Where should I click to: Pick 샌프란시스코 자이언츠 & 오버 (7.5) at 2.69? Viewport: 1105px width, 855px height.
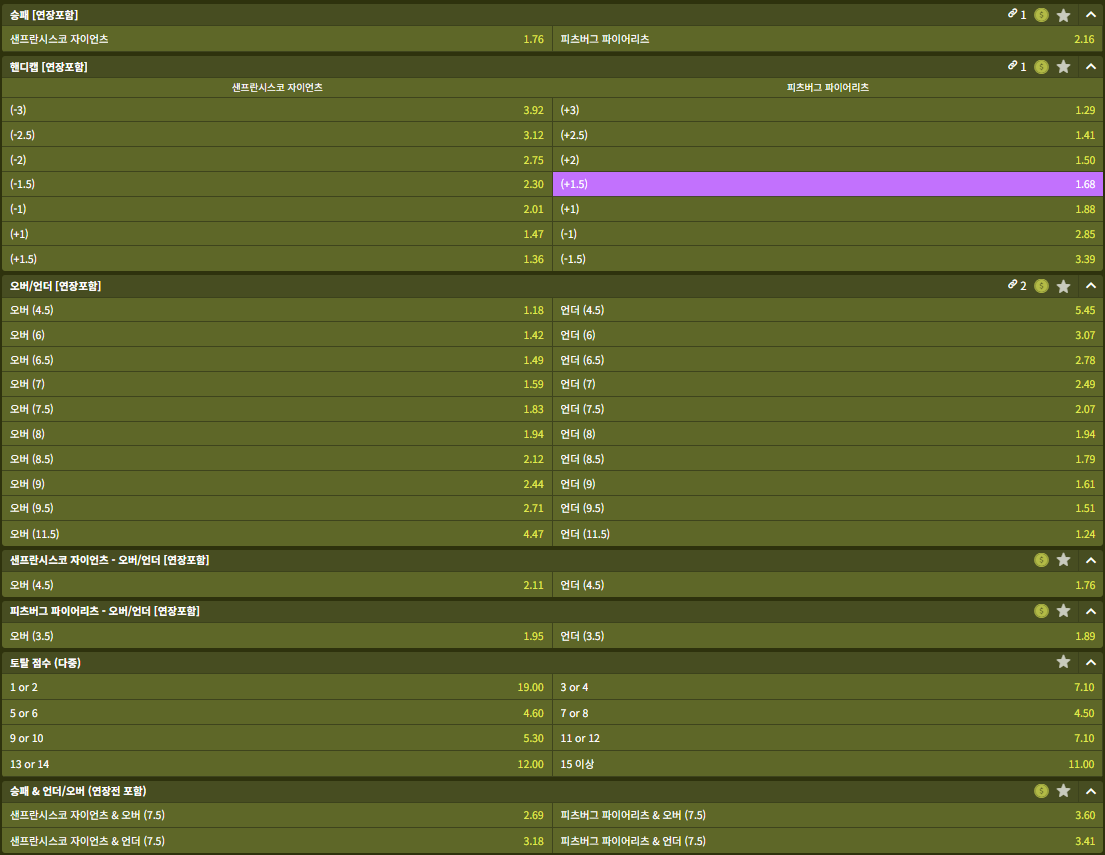[x=277, y=816]
